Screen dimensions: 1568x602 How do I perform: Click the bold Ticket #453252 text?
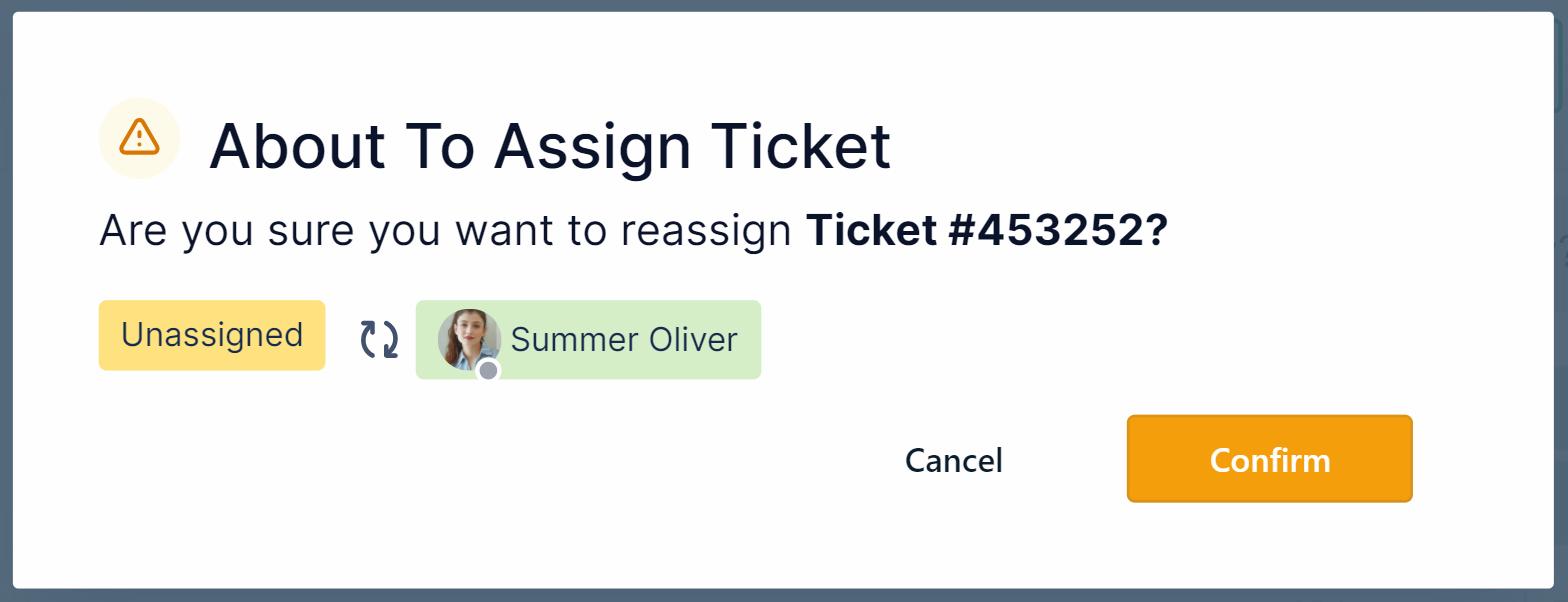click(987, 232)
